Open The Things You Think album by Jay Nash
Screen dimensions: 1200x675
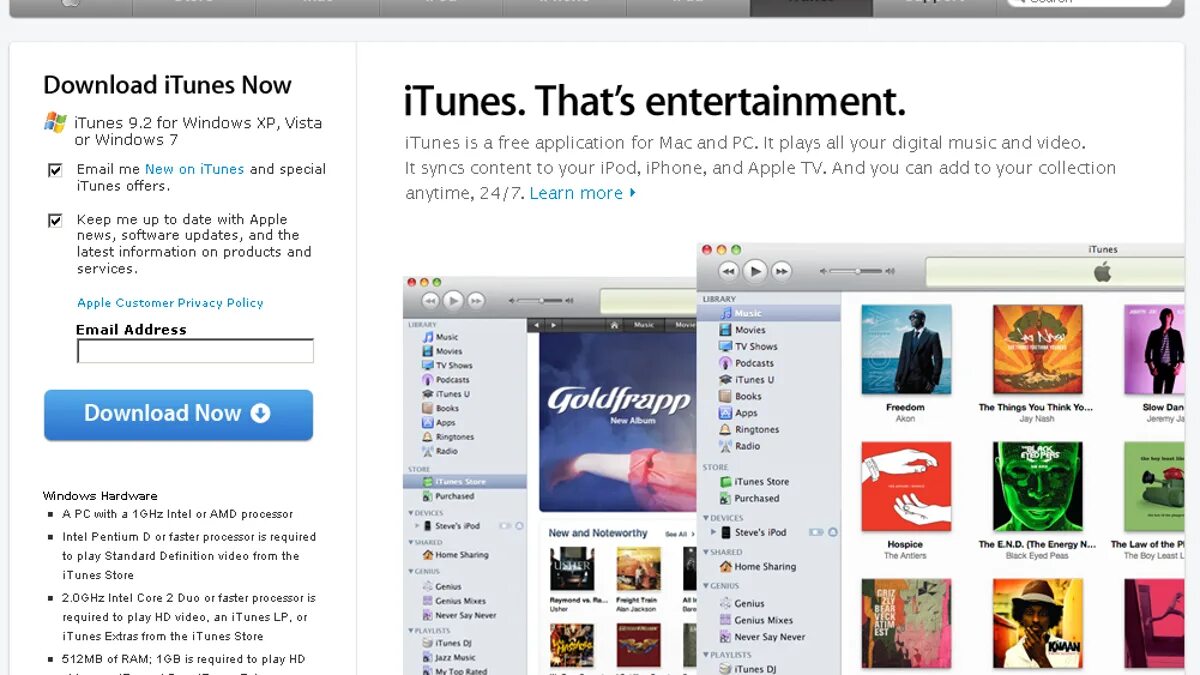coord(1037,350)
